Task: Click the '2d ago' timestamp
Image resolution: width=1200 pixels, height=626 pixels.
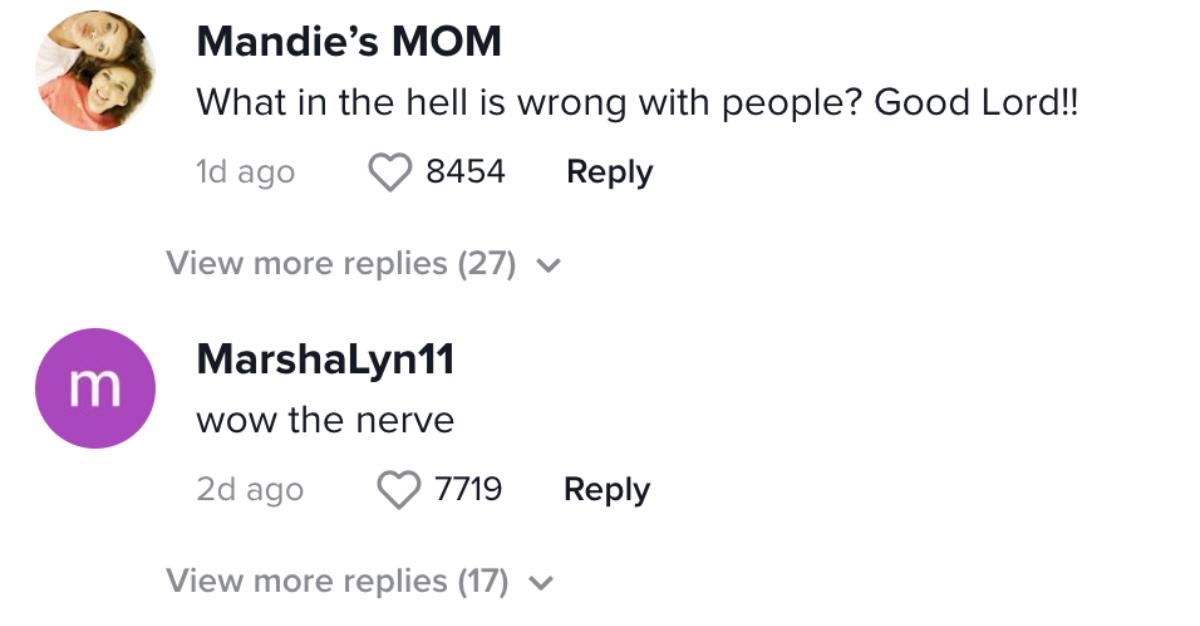Action: (x=249, y=489)
